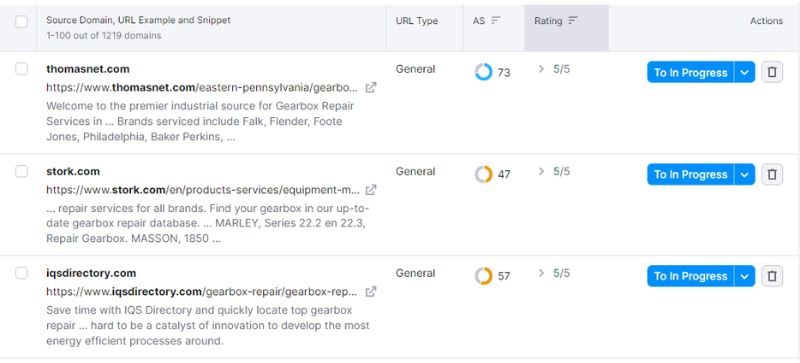
Task: Click the thomasnet.com domain name
Action: point(88,69)
